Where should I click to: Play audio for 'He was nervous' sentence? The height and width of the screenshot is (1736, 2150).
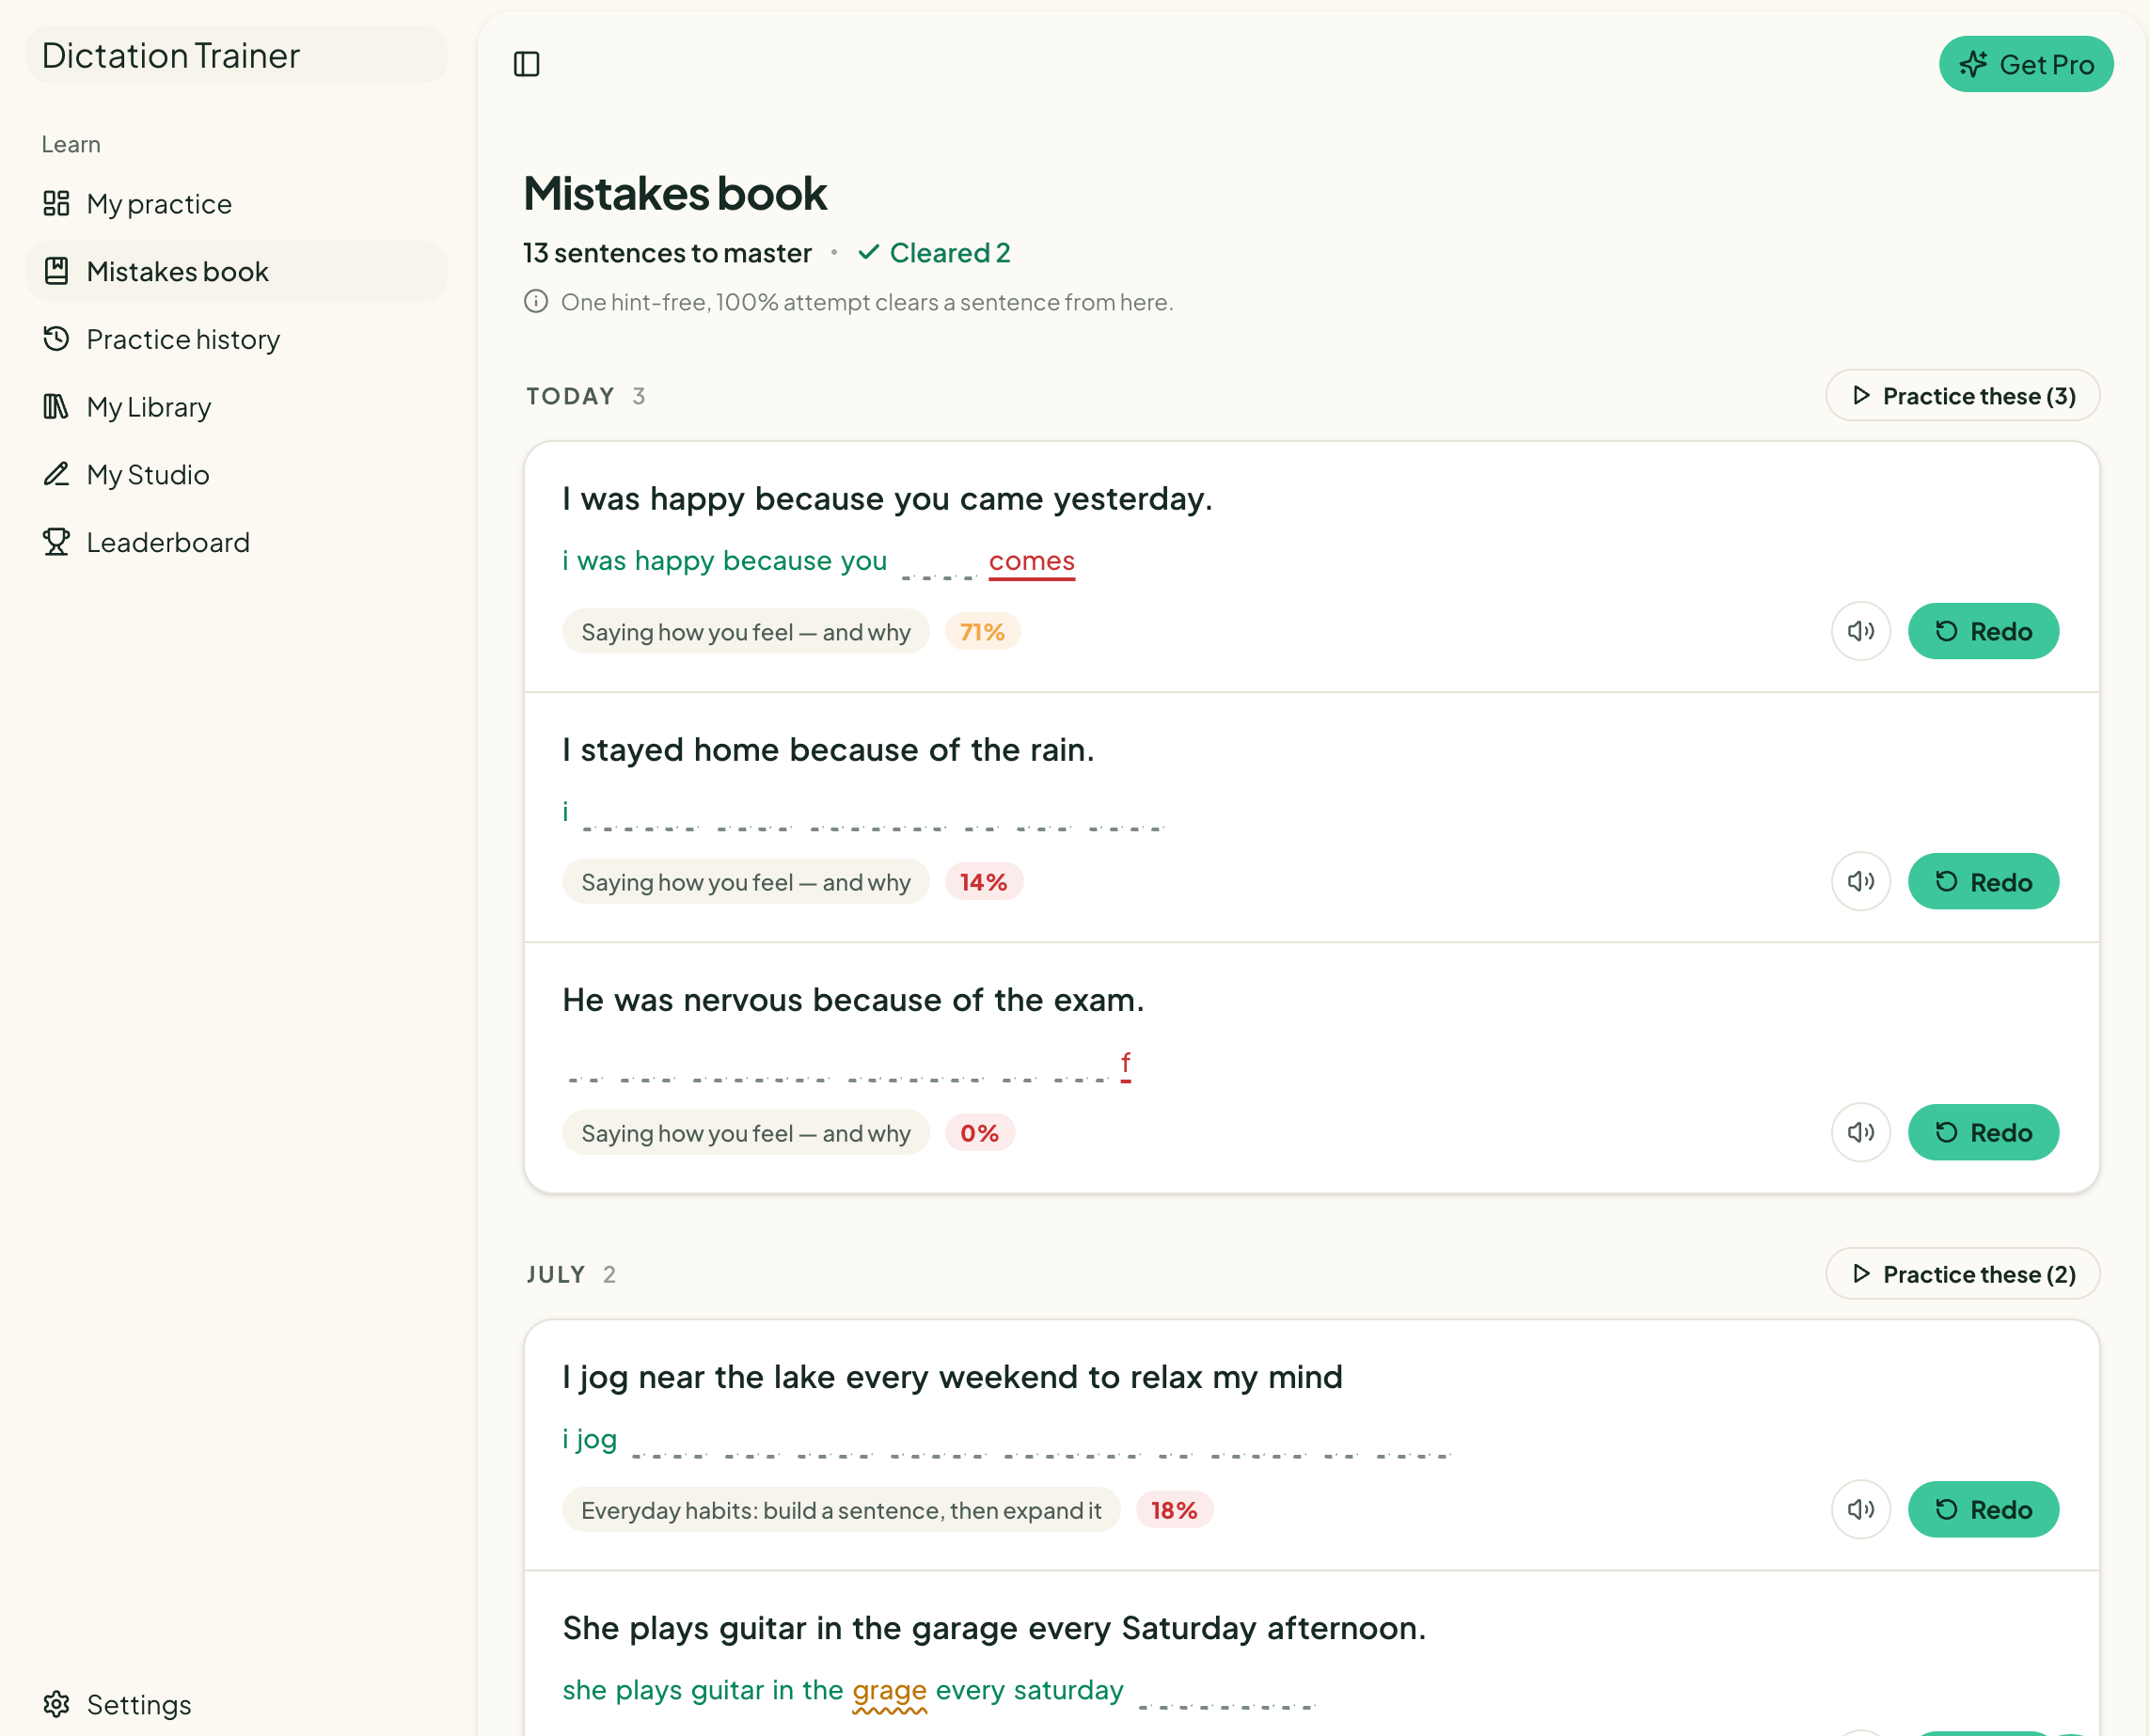tap(1860, 1132)
